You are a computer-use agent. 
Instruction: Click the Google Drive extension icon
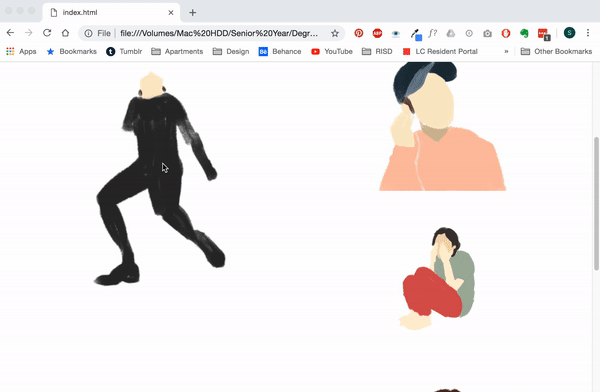(451, 33)
